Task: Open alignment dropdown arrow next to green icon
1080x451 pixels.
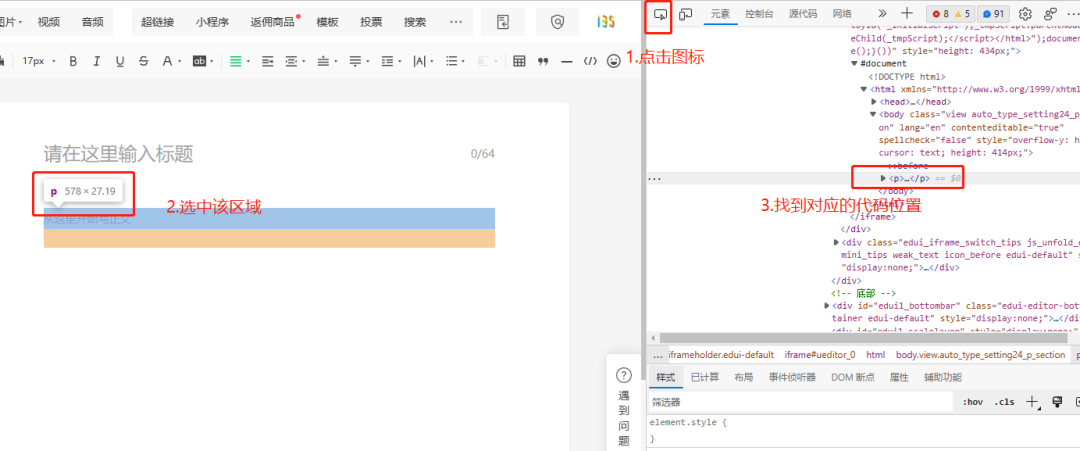Action: (248, 61)
